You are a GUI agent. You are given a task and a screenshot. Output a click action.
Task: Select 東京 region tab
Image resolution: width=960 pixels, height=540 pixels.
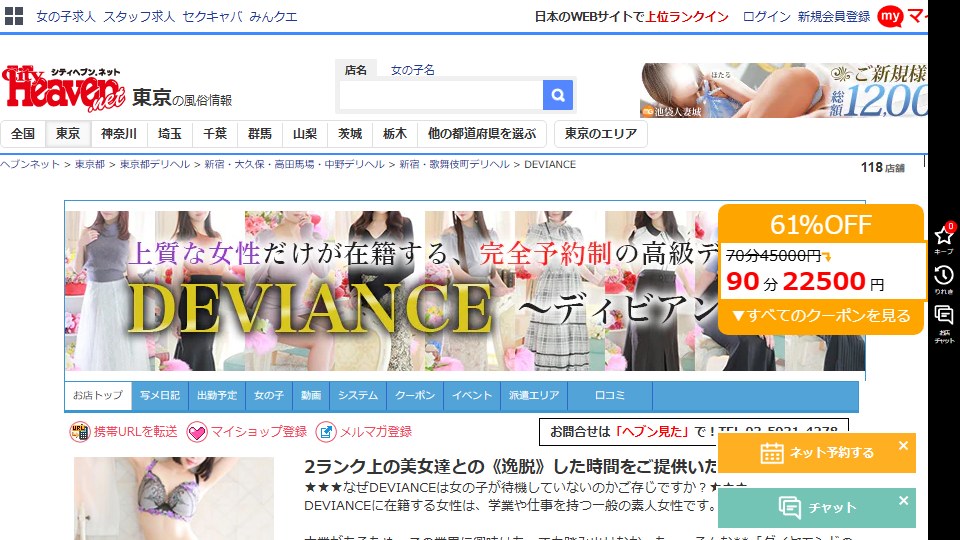[68, 133]
